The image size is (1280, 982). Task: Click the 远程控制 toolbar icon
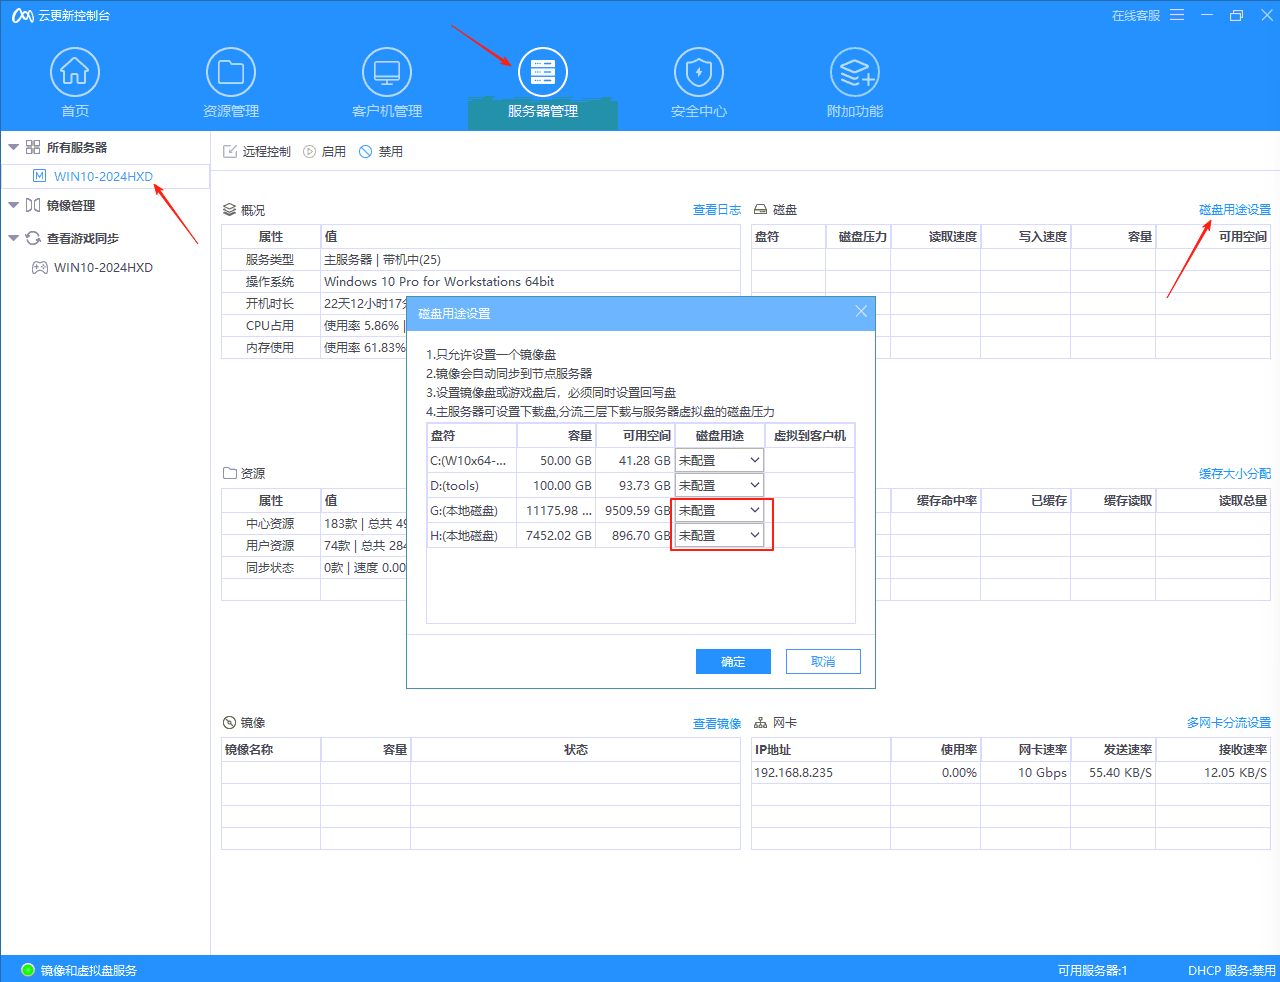click(230, 152)
